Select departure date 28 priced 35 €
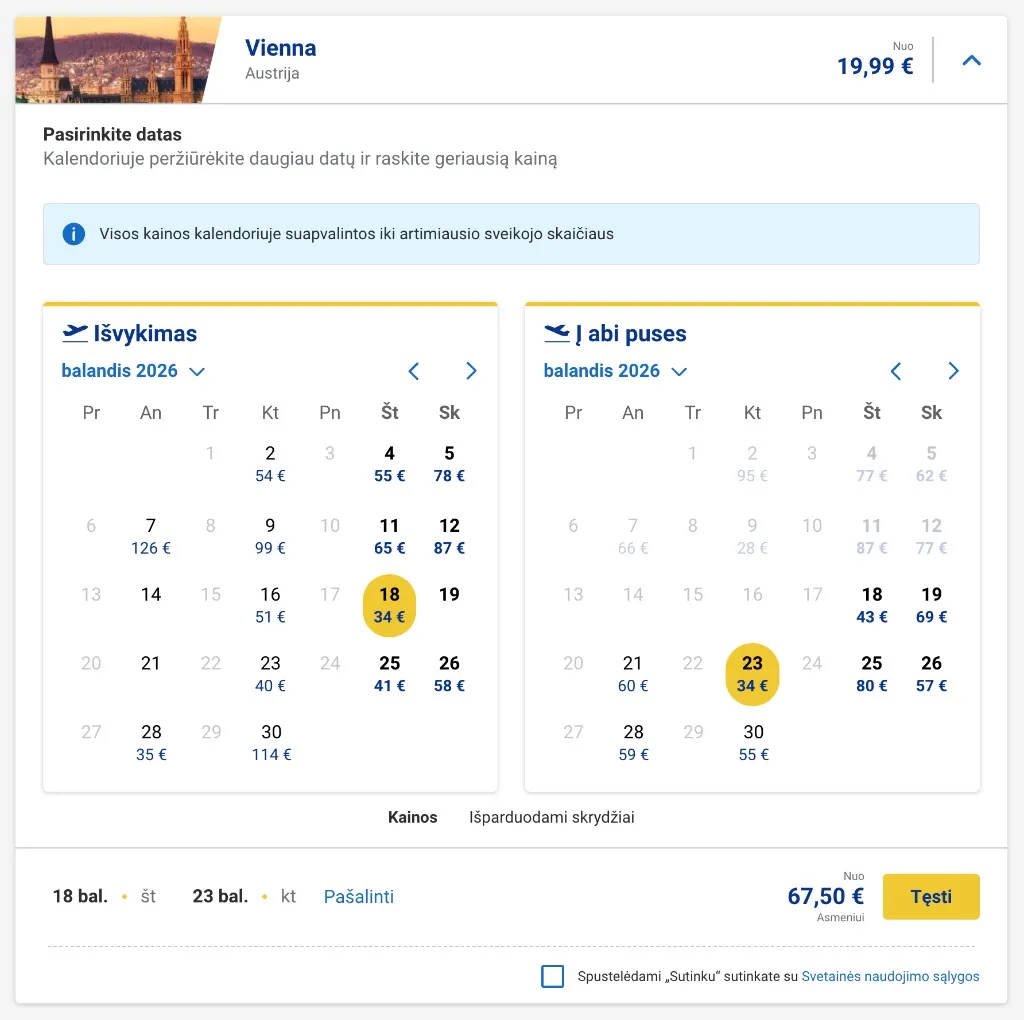1024x1020 pixels. [x=152, y=742]
